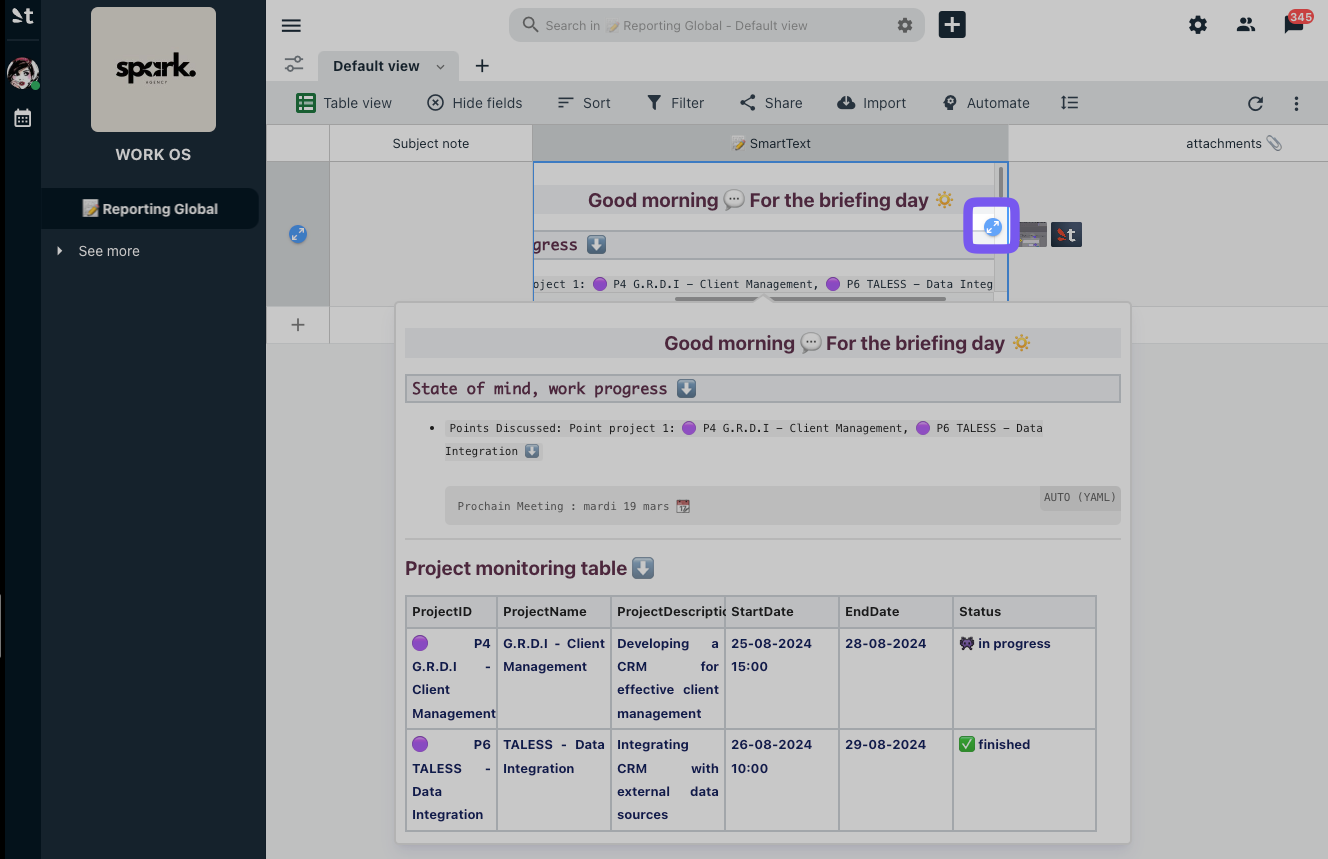Click the Share button in toolbar
This screenshot has width=1328, height=859.
click(x=771, y=103)
